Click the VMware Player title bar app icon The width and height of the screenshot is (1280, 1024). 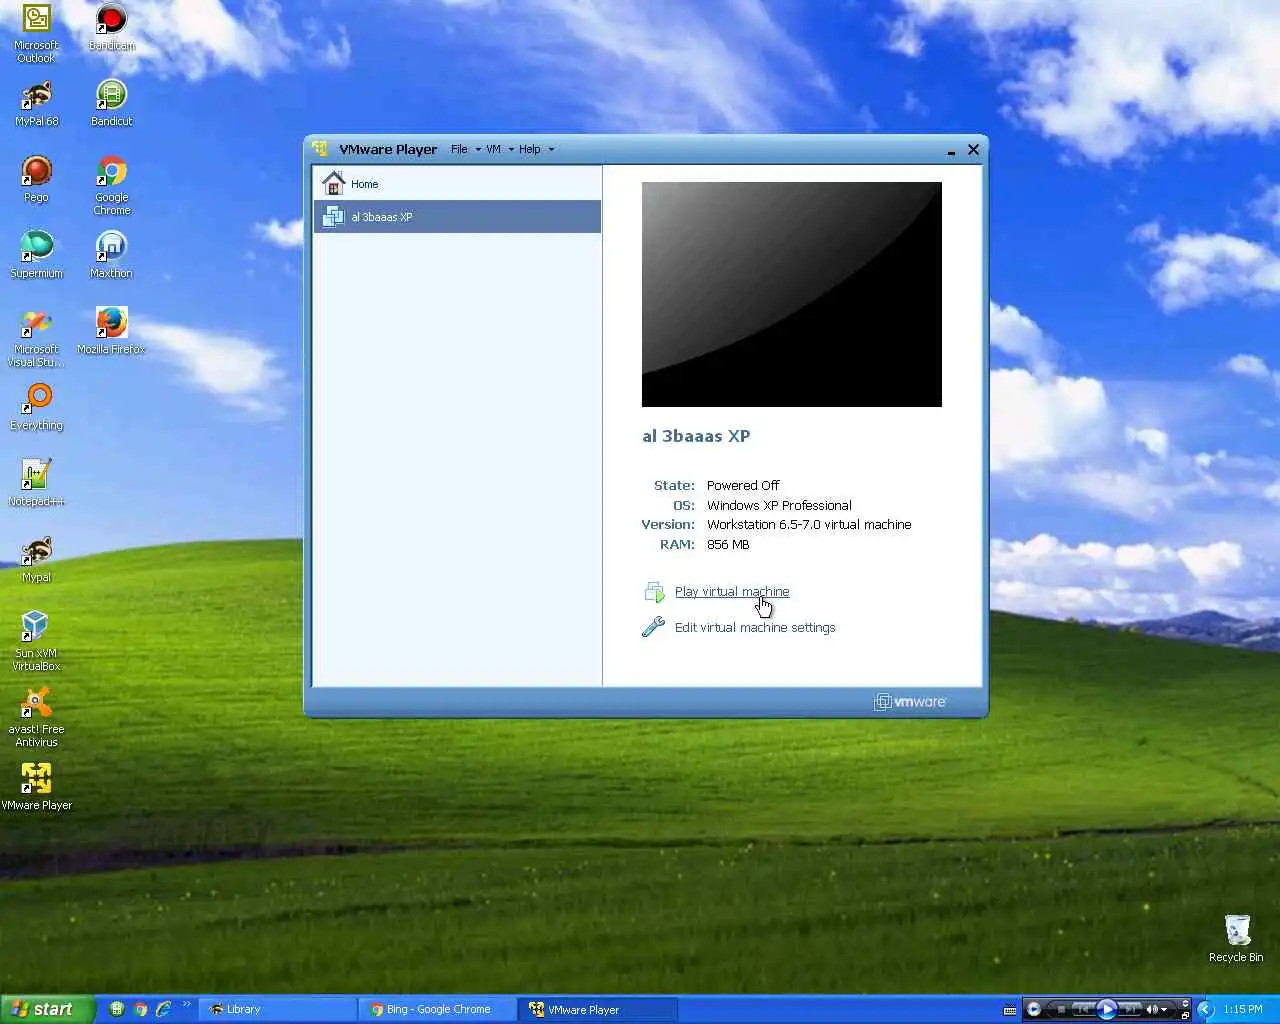point(320,149)
